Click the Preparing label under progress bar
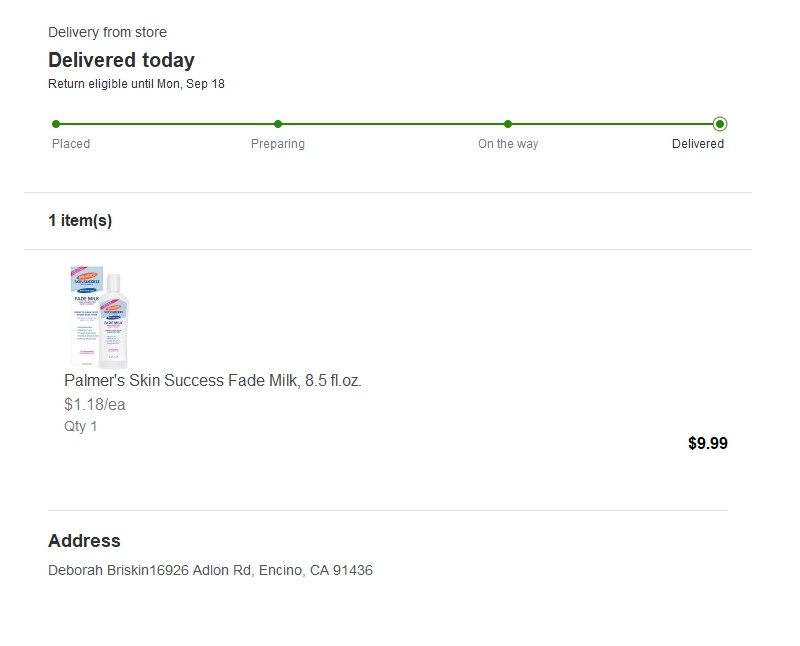Viewport: 800px width, 646px height. point(278,144)
